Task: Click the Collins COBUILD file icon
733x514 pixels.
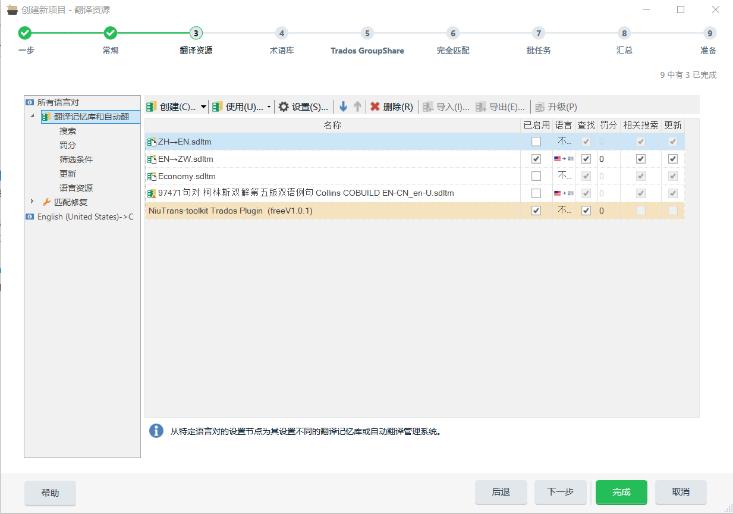Action: (x=151, y=193)
